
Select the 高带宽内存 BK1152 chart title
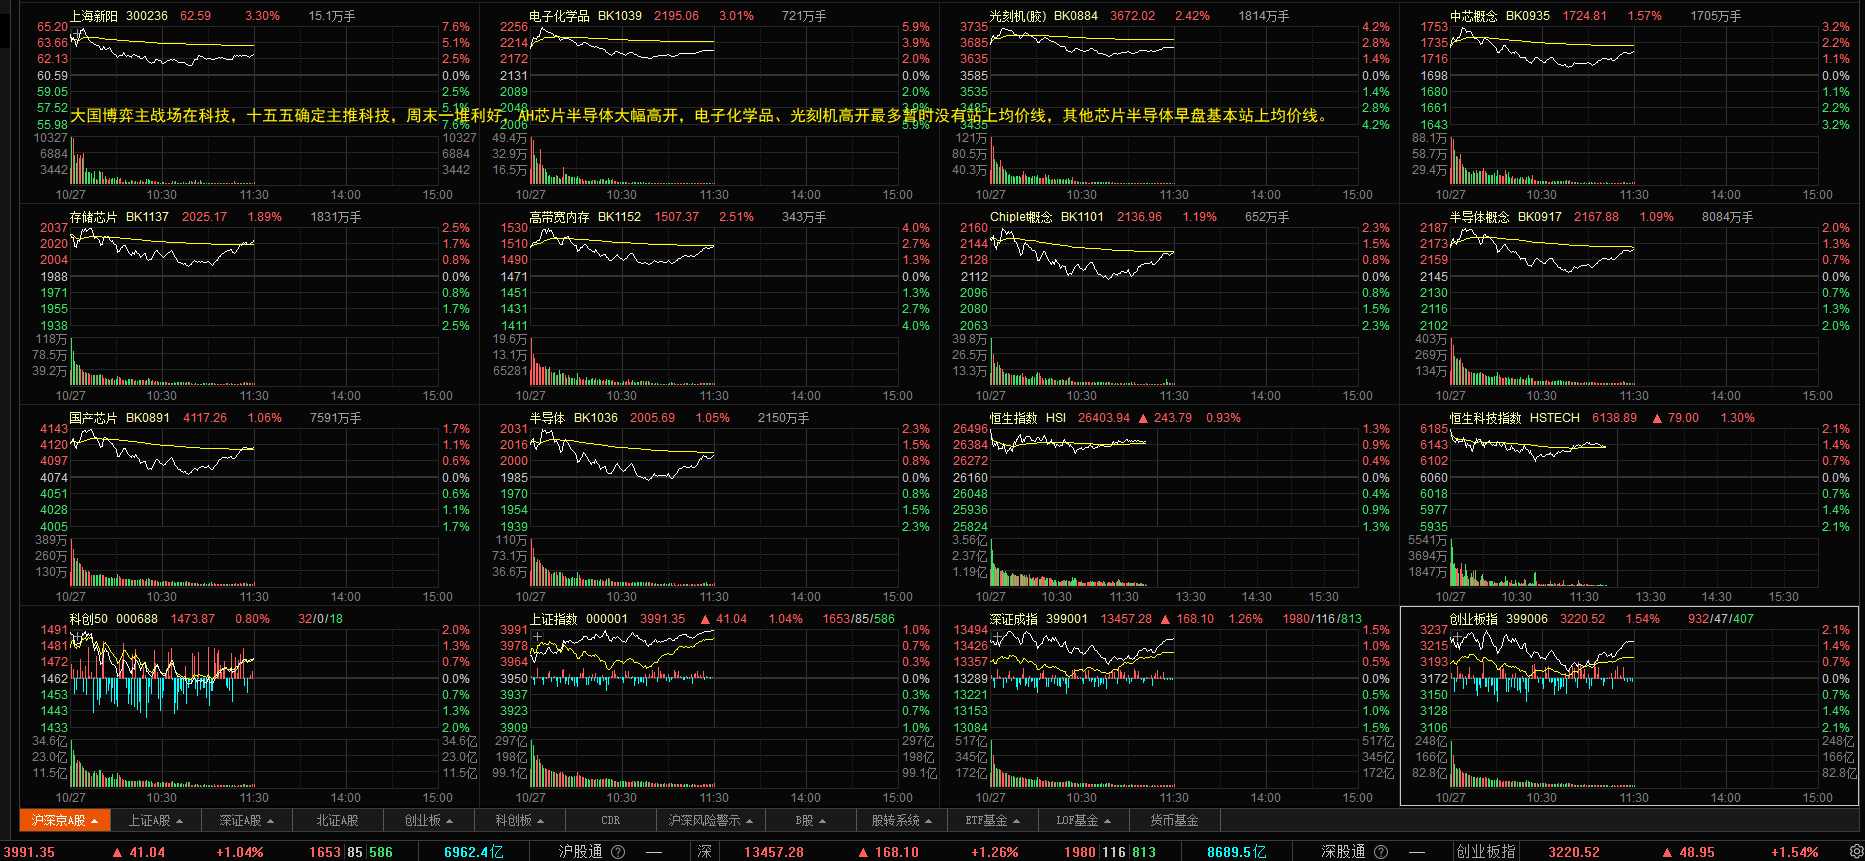(x=585, y=217)
